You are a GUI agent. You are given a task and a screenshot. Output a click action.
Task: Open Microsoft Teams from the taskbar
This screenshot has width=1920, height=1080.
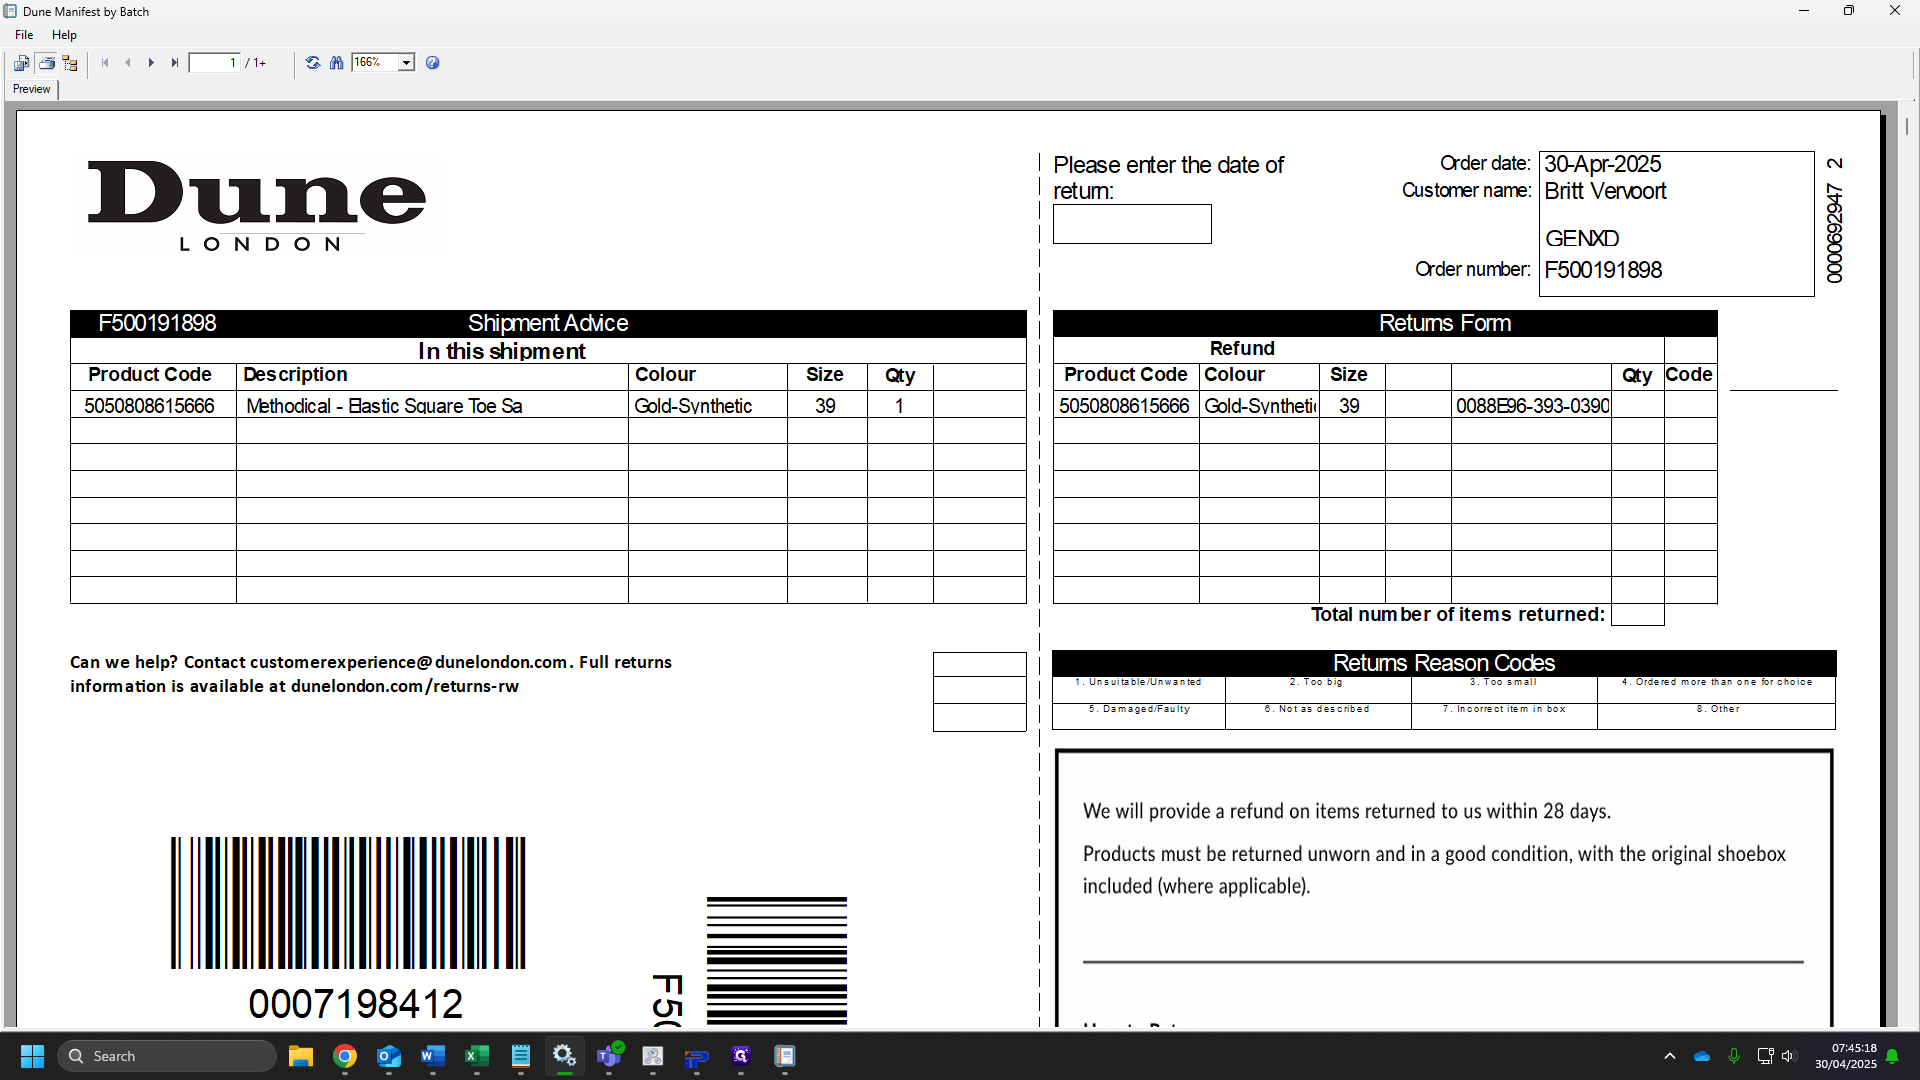[609, 1056]
